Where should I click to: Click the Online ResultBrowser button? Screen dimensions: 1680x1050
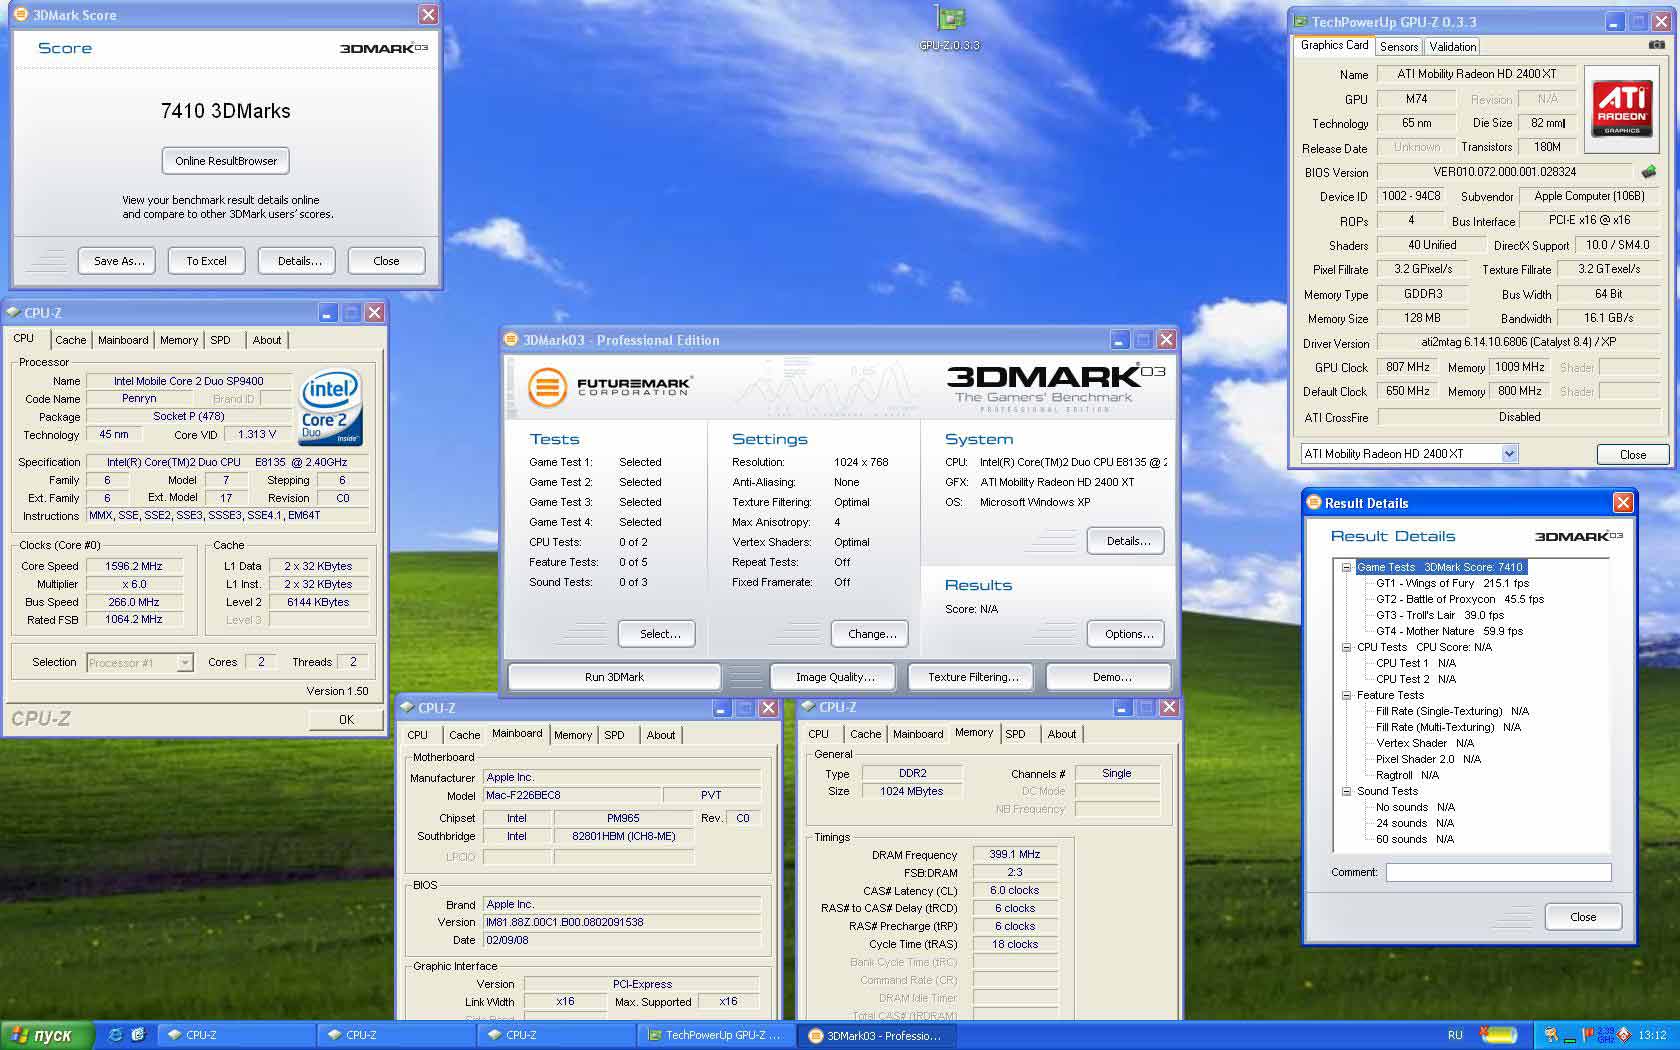point(226,161)
